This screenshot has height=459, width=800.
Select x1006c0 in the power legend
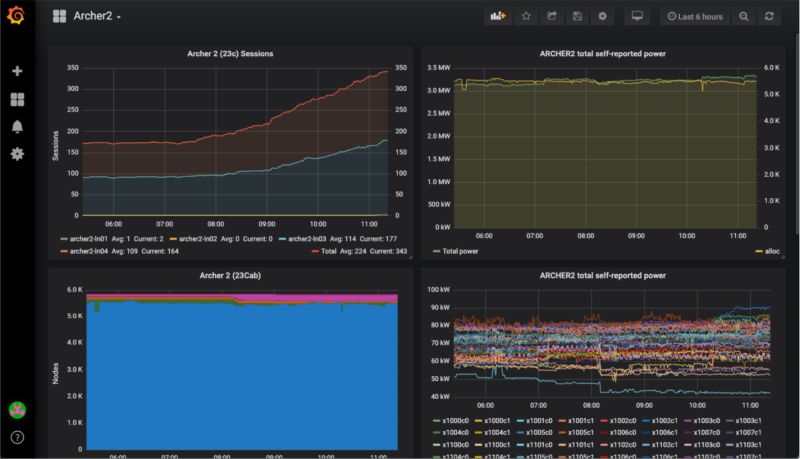[x=622, y=432]
